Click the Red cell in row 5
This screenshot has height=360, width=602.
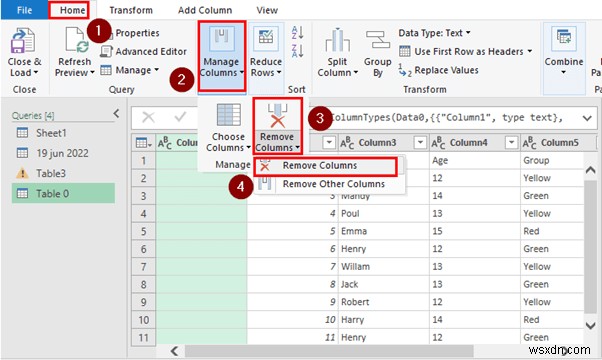pyautogui.click(x=552, y=231)
